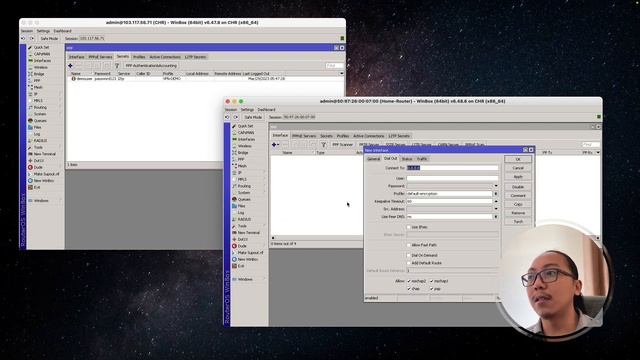This screenshot has width=640, height=360.
Task: Click PPP Authentication&Accounting button in CHR window
Action: point(151,66)
